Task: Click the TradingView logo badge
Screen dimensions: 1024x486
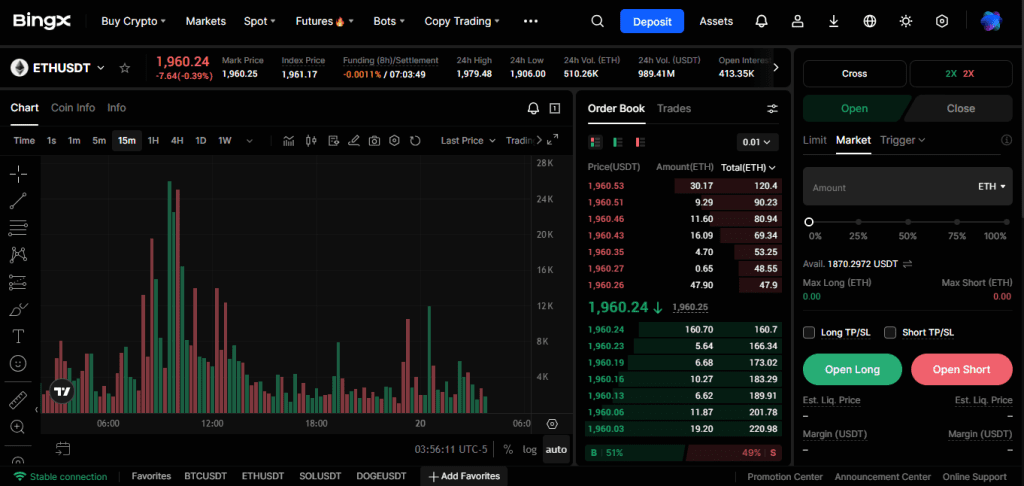Action: (62, 392)
